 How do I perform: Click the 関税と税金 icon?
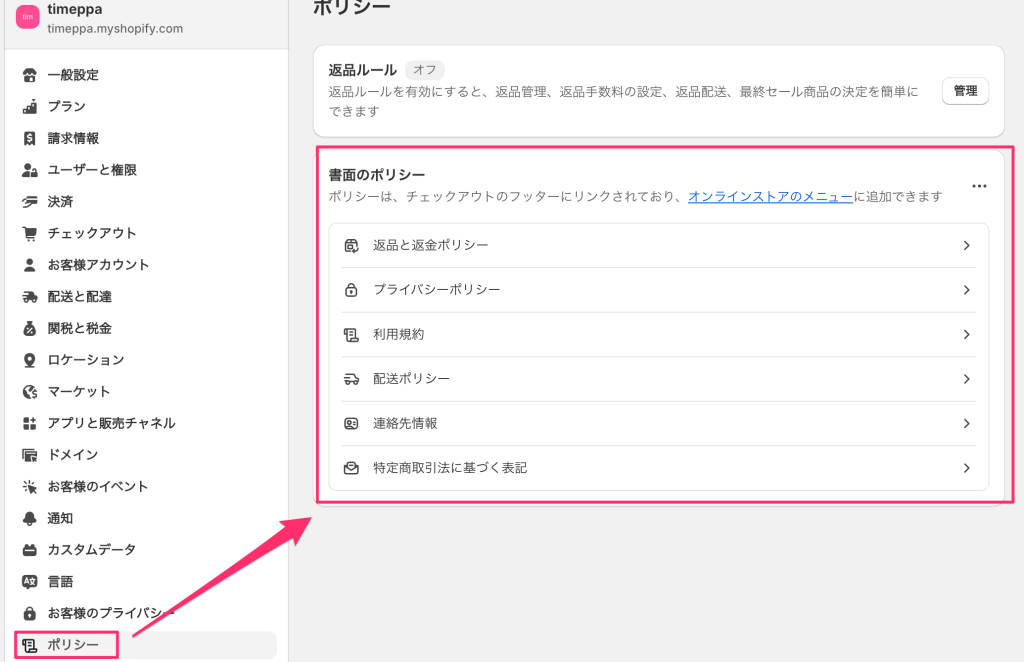click(x=30, y=328)
